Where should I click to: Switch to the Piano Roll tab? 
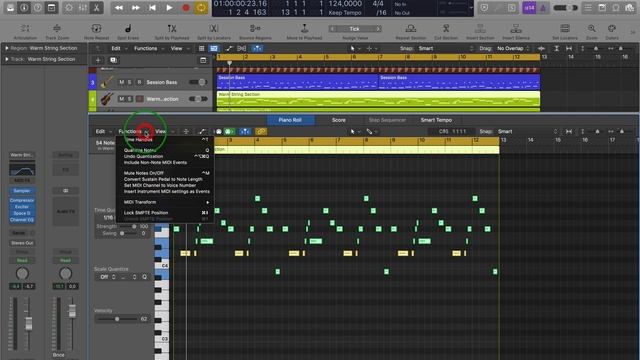click(x=290, y=120)
